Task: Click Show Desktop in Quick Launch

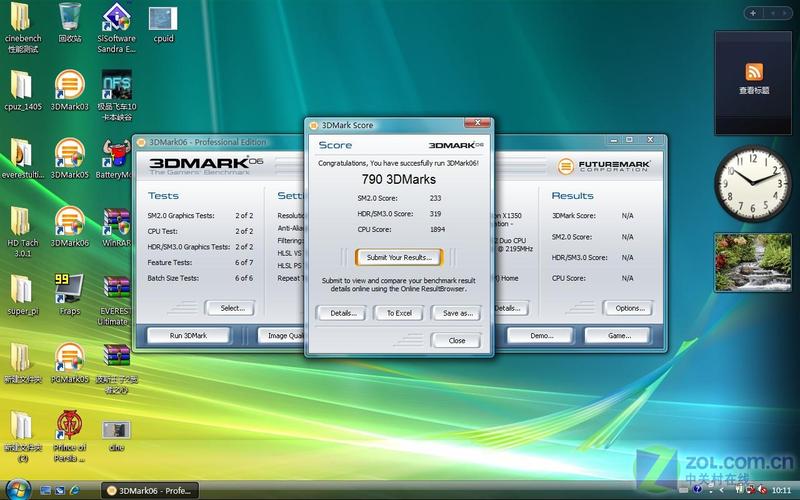Action: (x=45, y=490)
